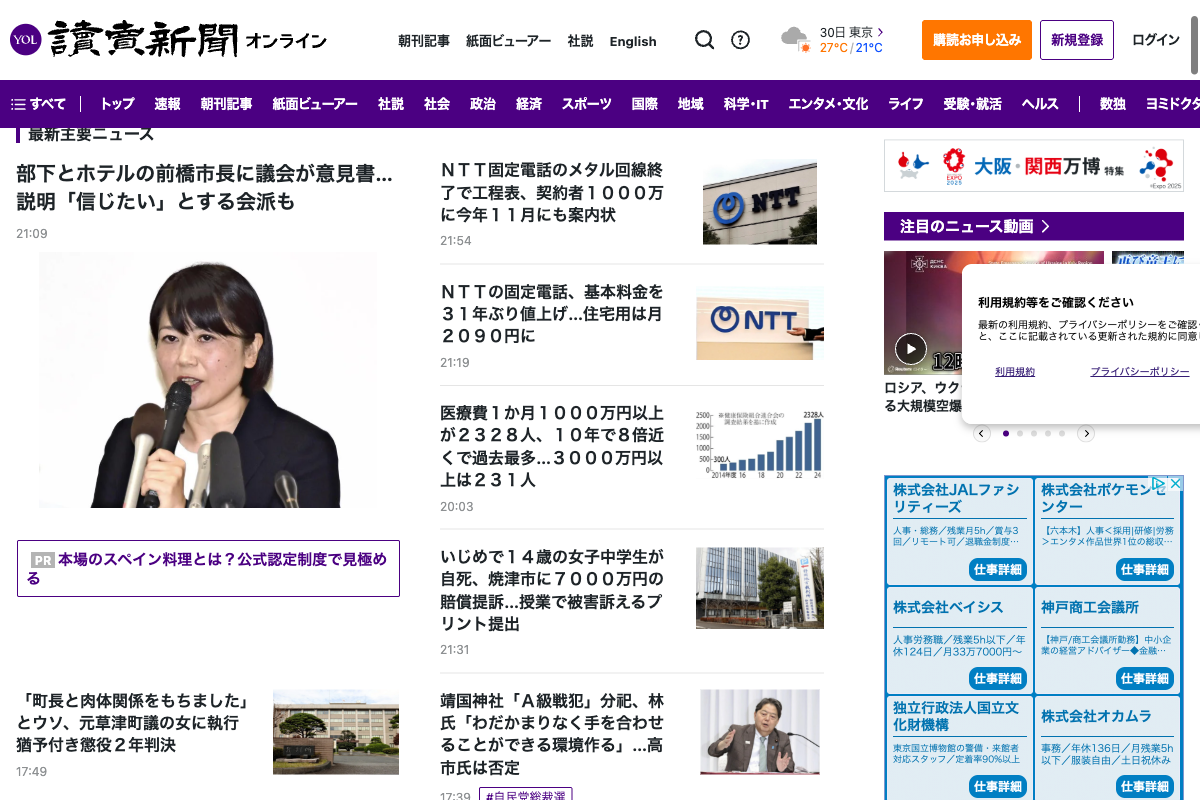Image resolution: width=1200 pixels, height=800 pixels.
Task: Click the AdChoices triangle icon on the ad
Action: (1160, 484)
